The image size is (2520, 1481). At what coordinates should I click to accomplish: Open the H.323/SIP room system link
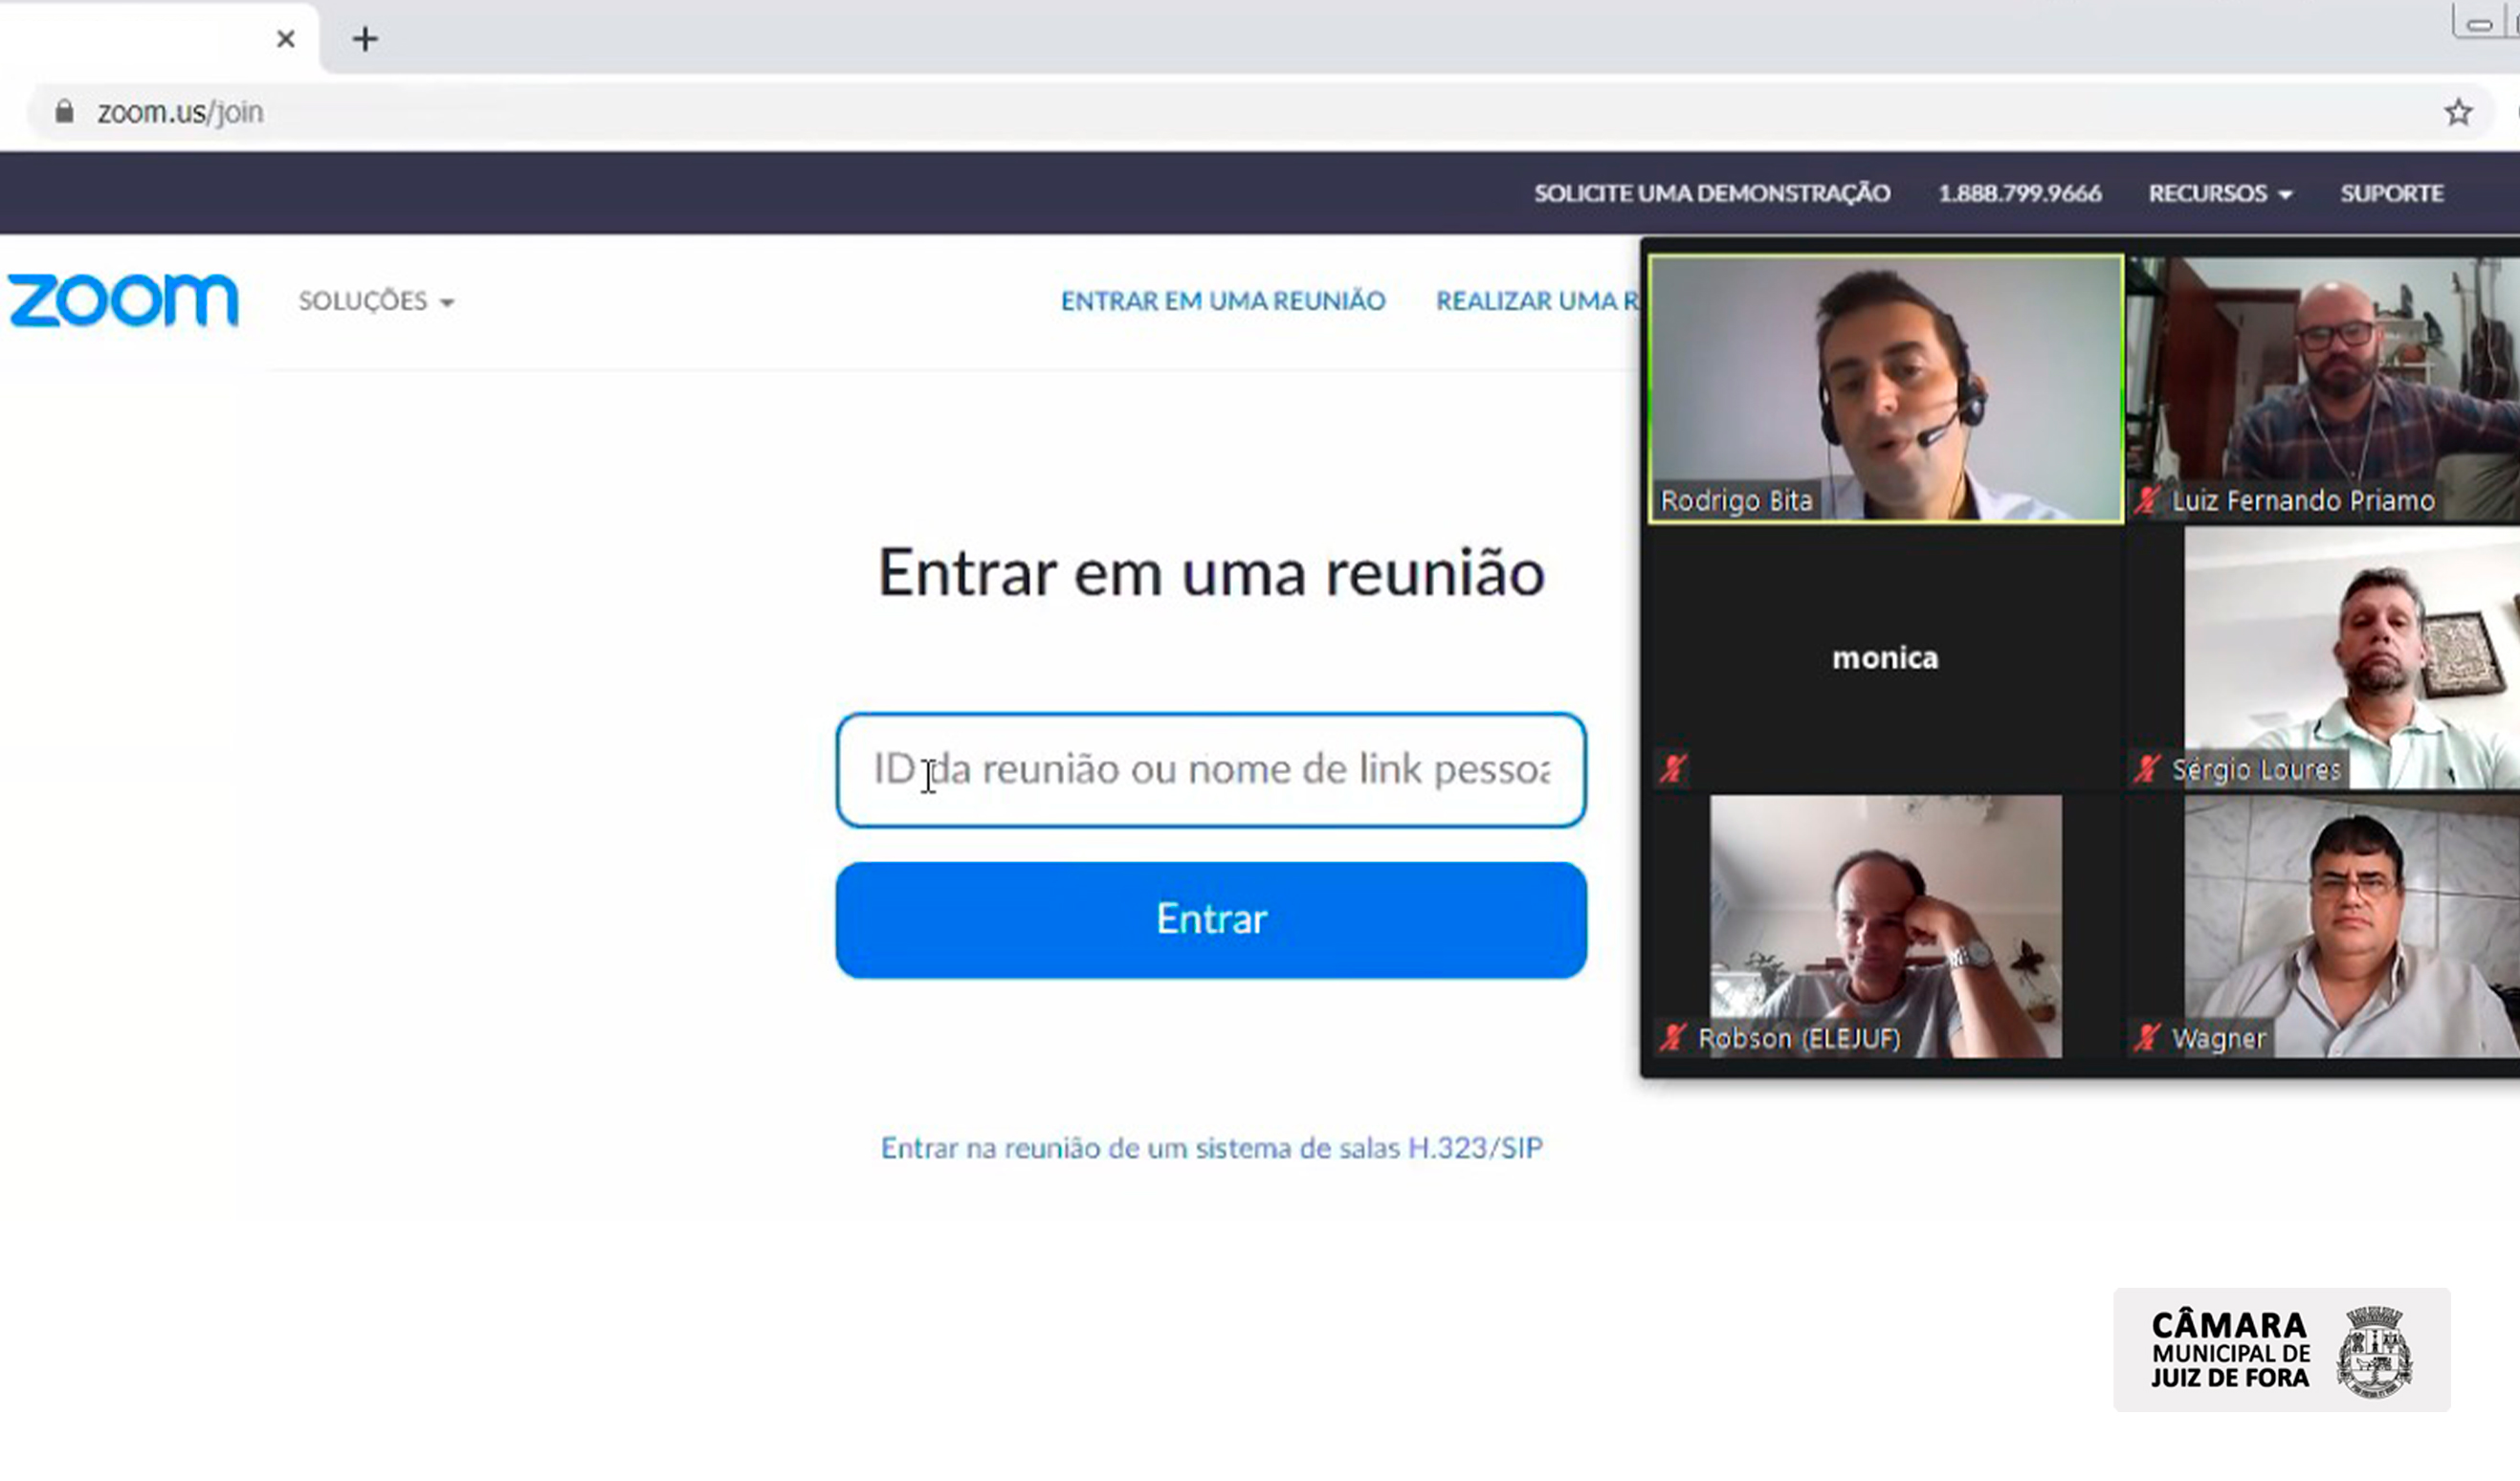click(x=1211, y=1148)
